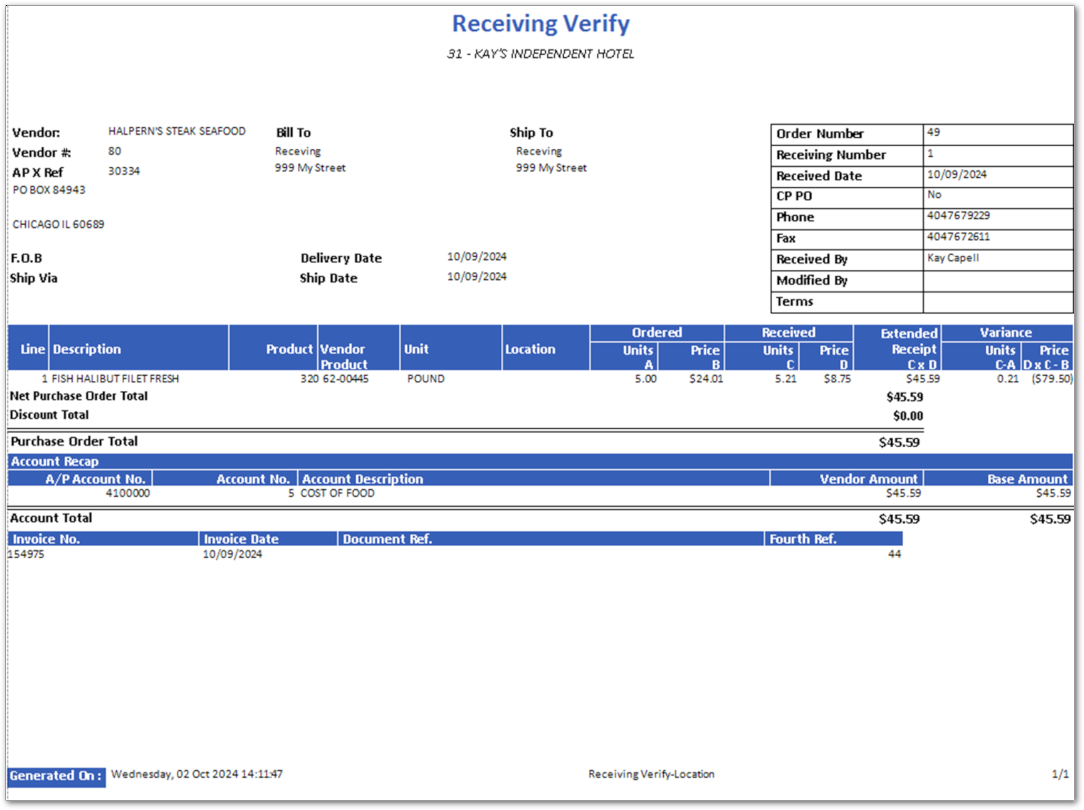
Task: Click the Generated On label
Action: (x=56, y=775)
